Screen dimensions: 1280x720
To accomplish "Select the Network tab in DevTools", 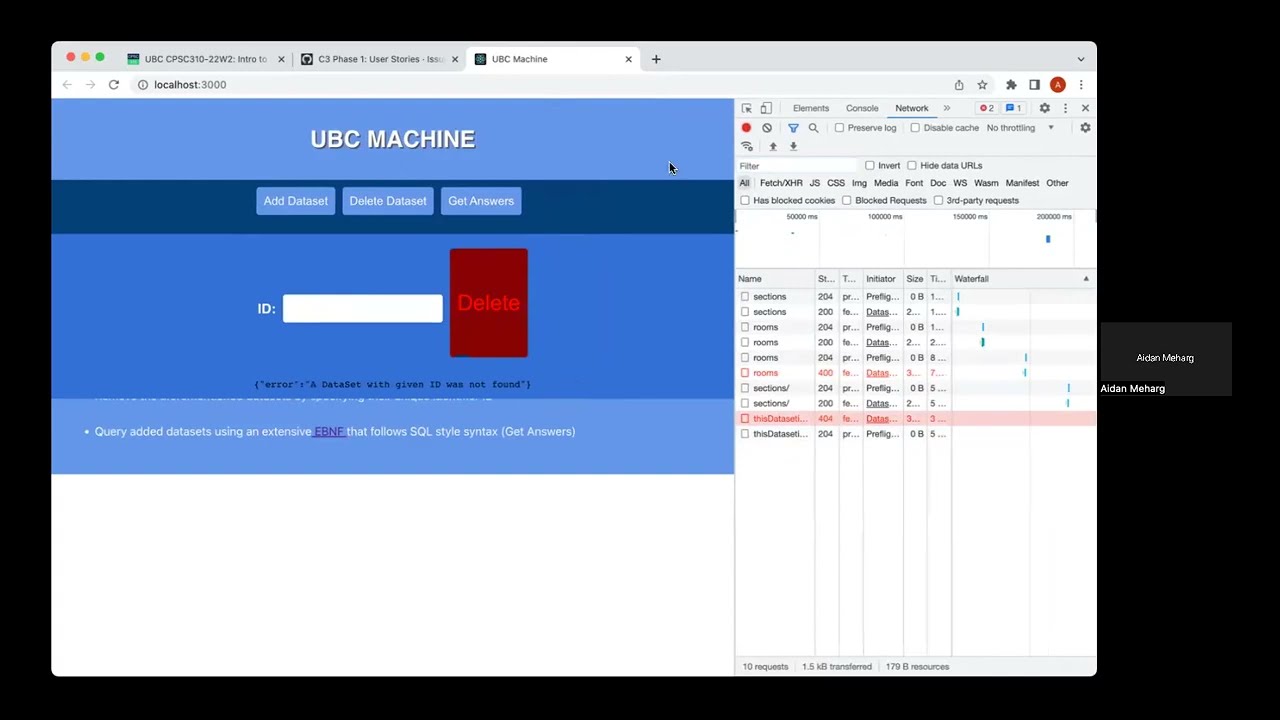I will (912, 108).
